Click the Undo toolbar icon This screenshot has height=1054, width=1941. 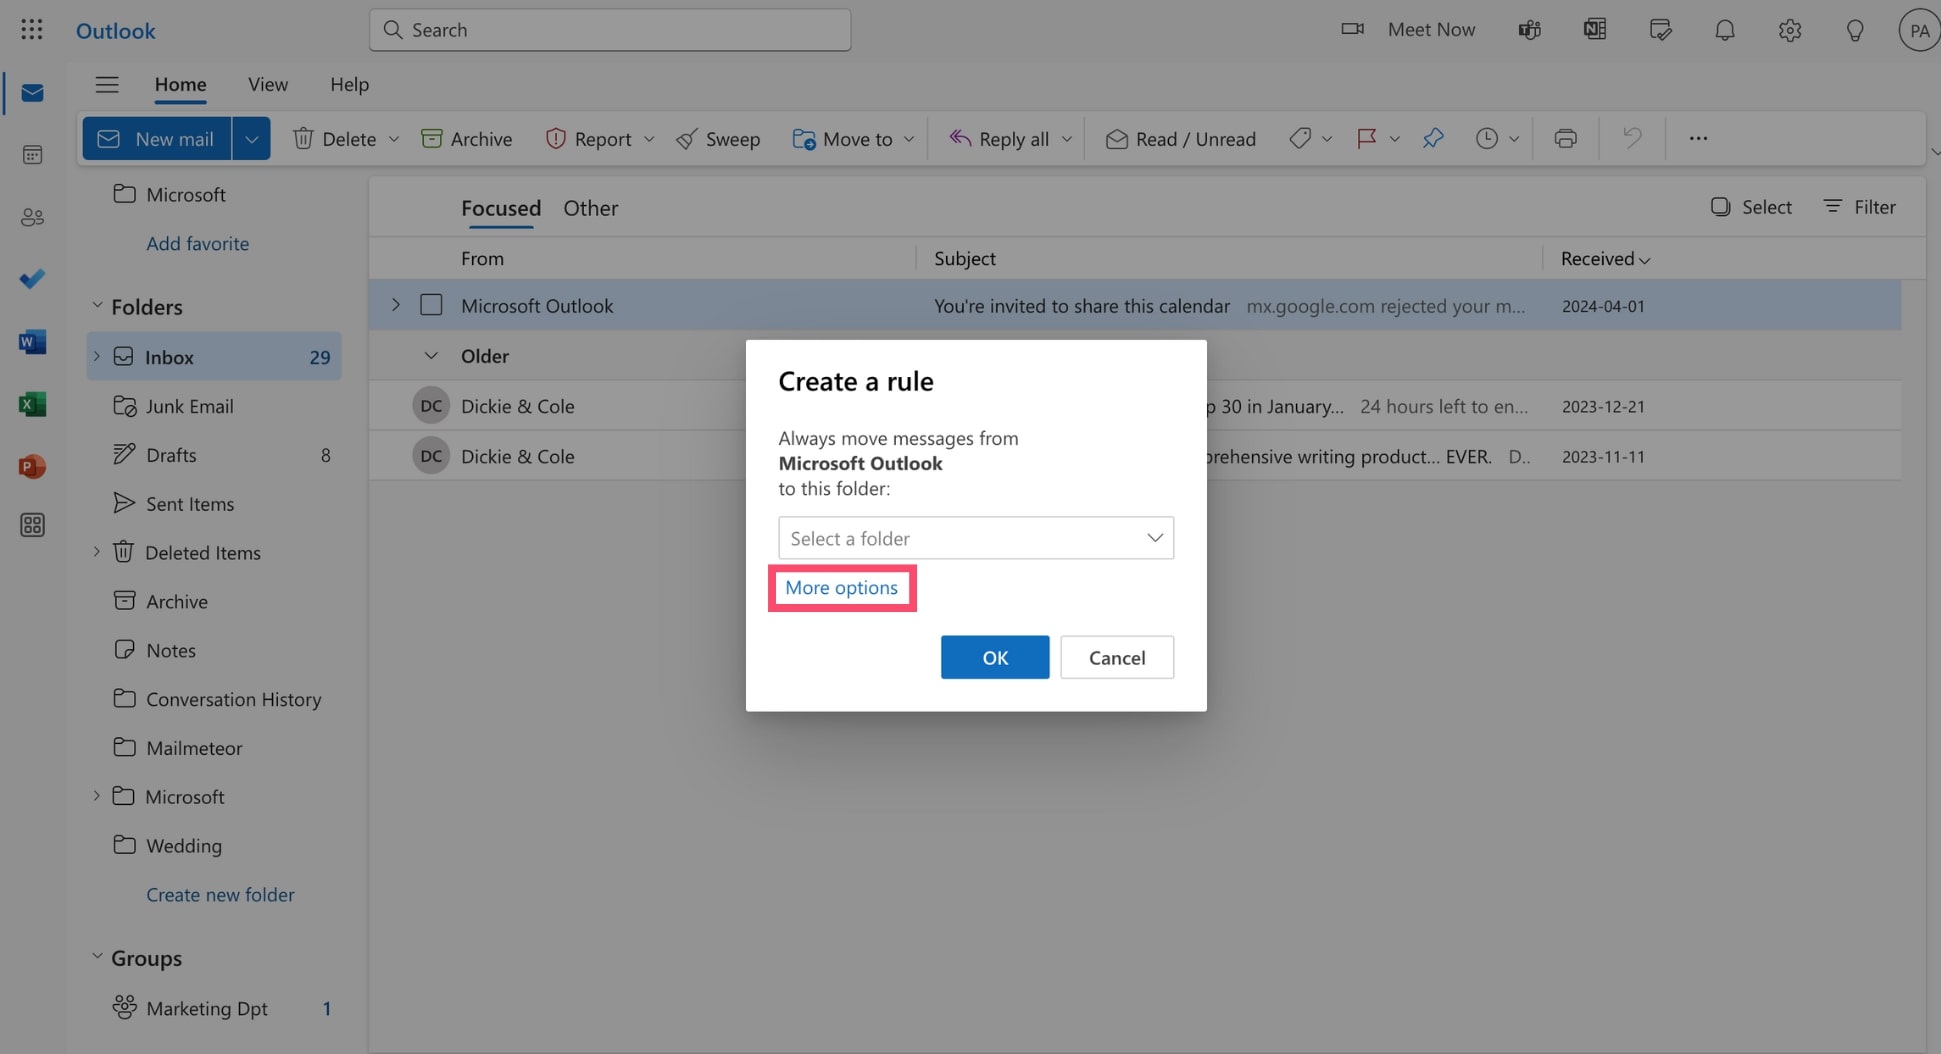click(1632, 138)
